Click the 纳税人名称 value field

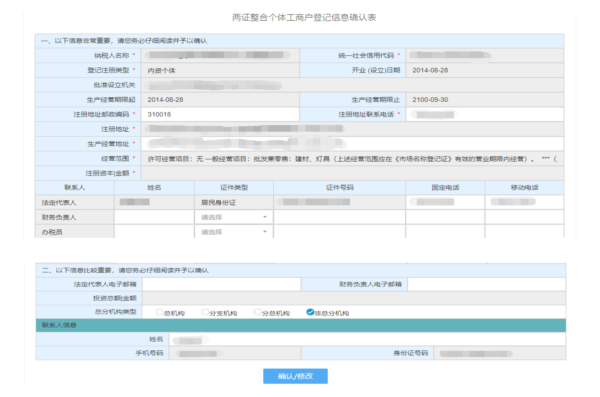[220, 55]
